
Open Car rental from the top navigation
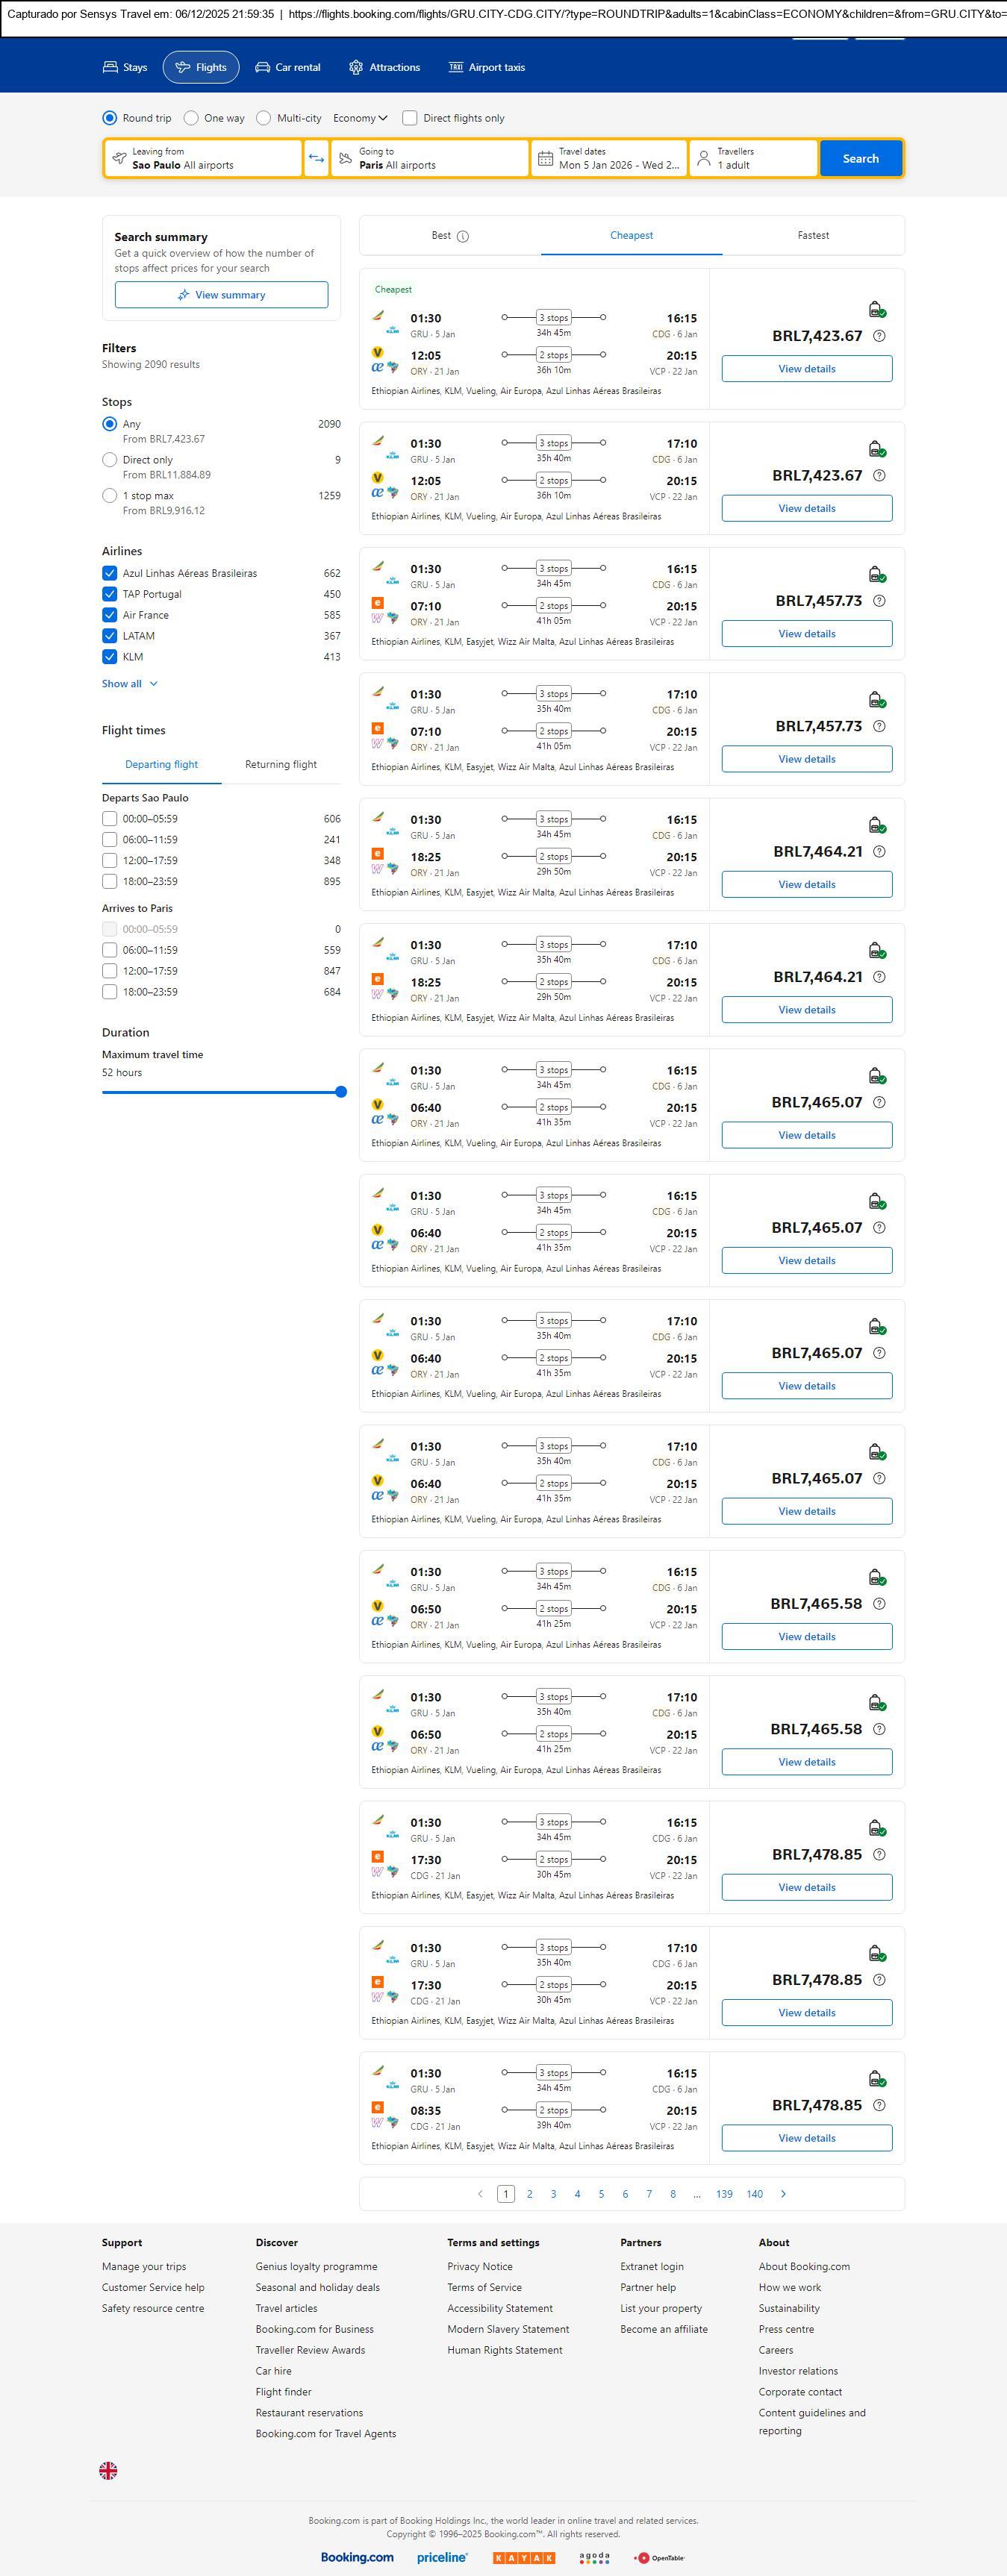pos(288,67)
